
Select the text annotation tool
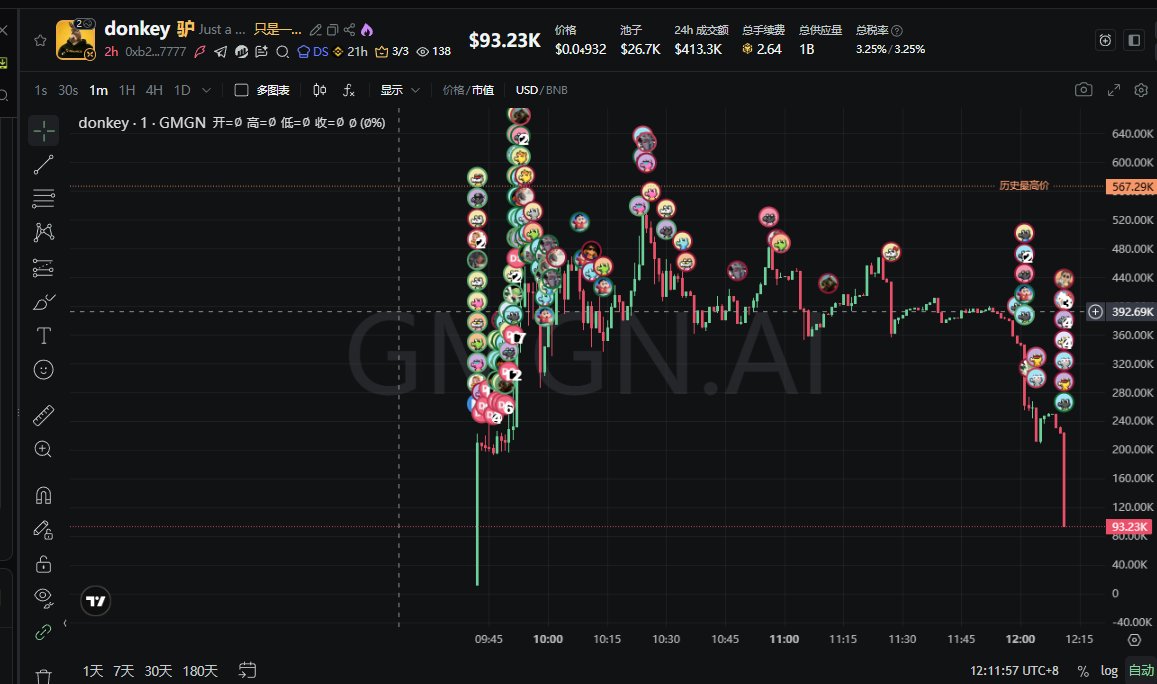click(x=44, y=336)
